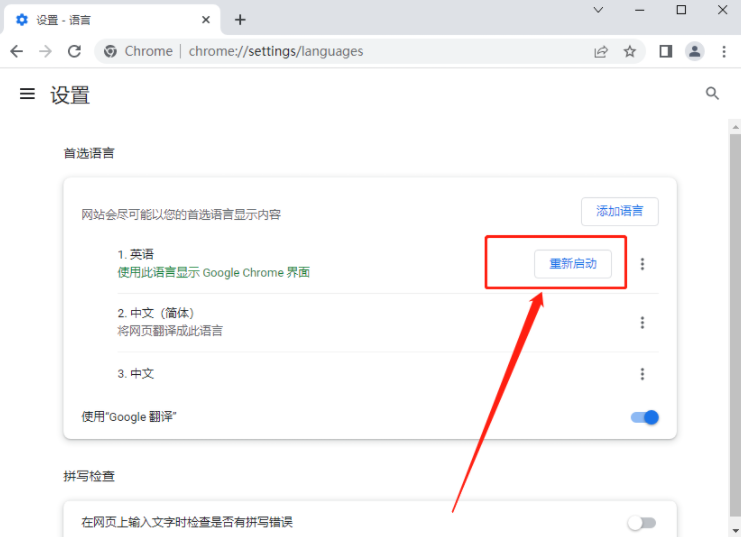Click the 拼写检查 section heading

coord(89,476)
